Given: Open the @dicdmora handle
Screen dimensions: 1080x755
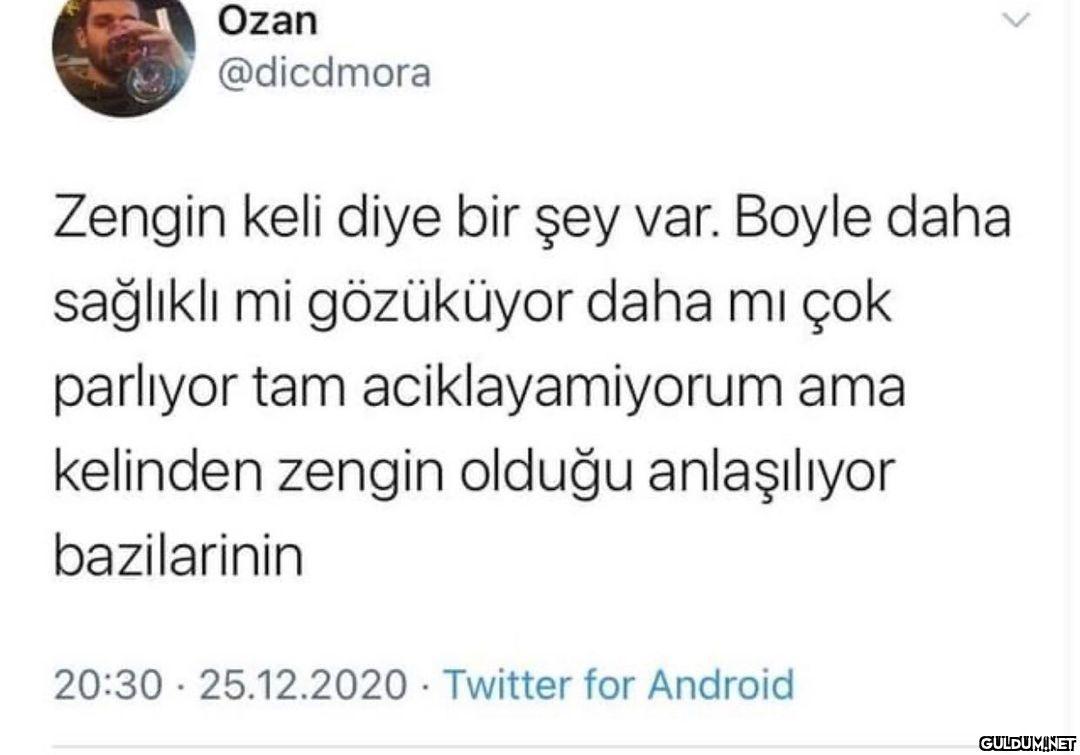Looking at the screenshot, I should 324,74.
